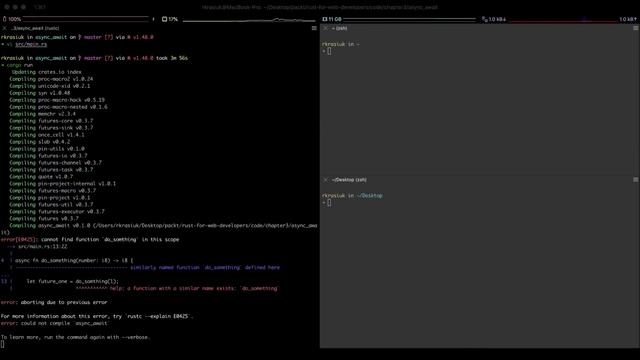Click the battery 100% status icon

coord(4,19)
